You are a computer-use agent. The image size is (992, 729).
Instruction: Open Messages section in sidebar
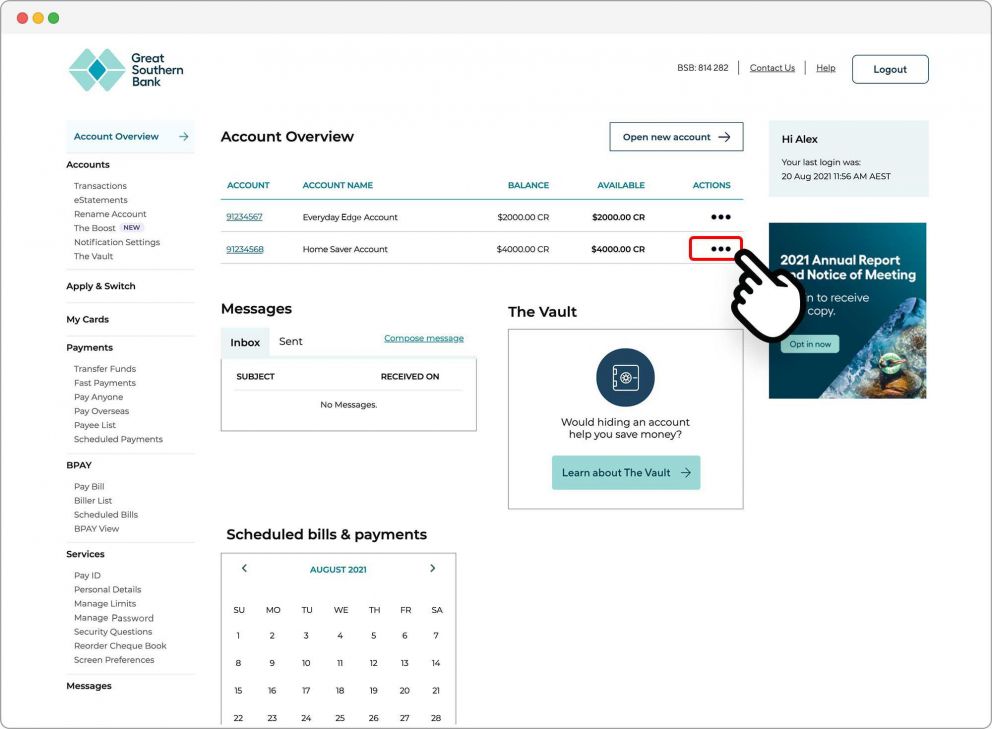[x=89, y=686]
